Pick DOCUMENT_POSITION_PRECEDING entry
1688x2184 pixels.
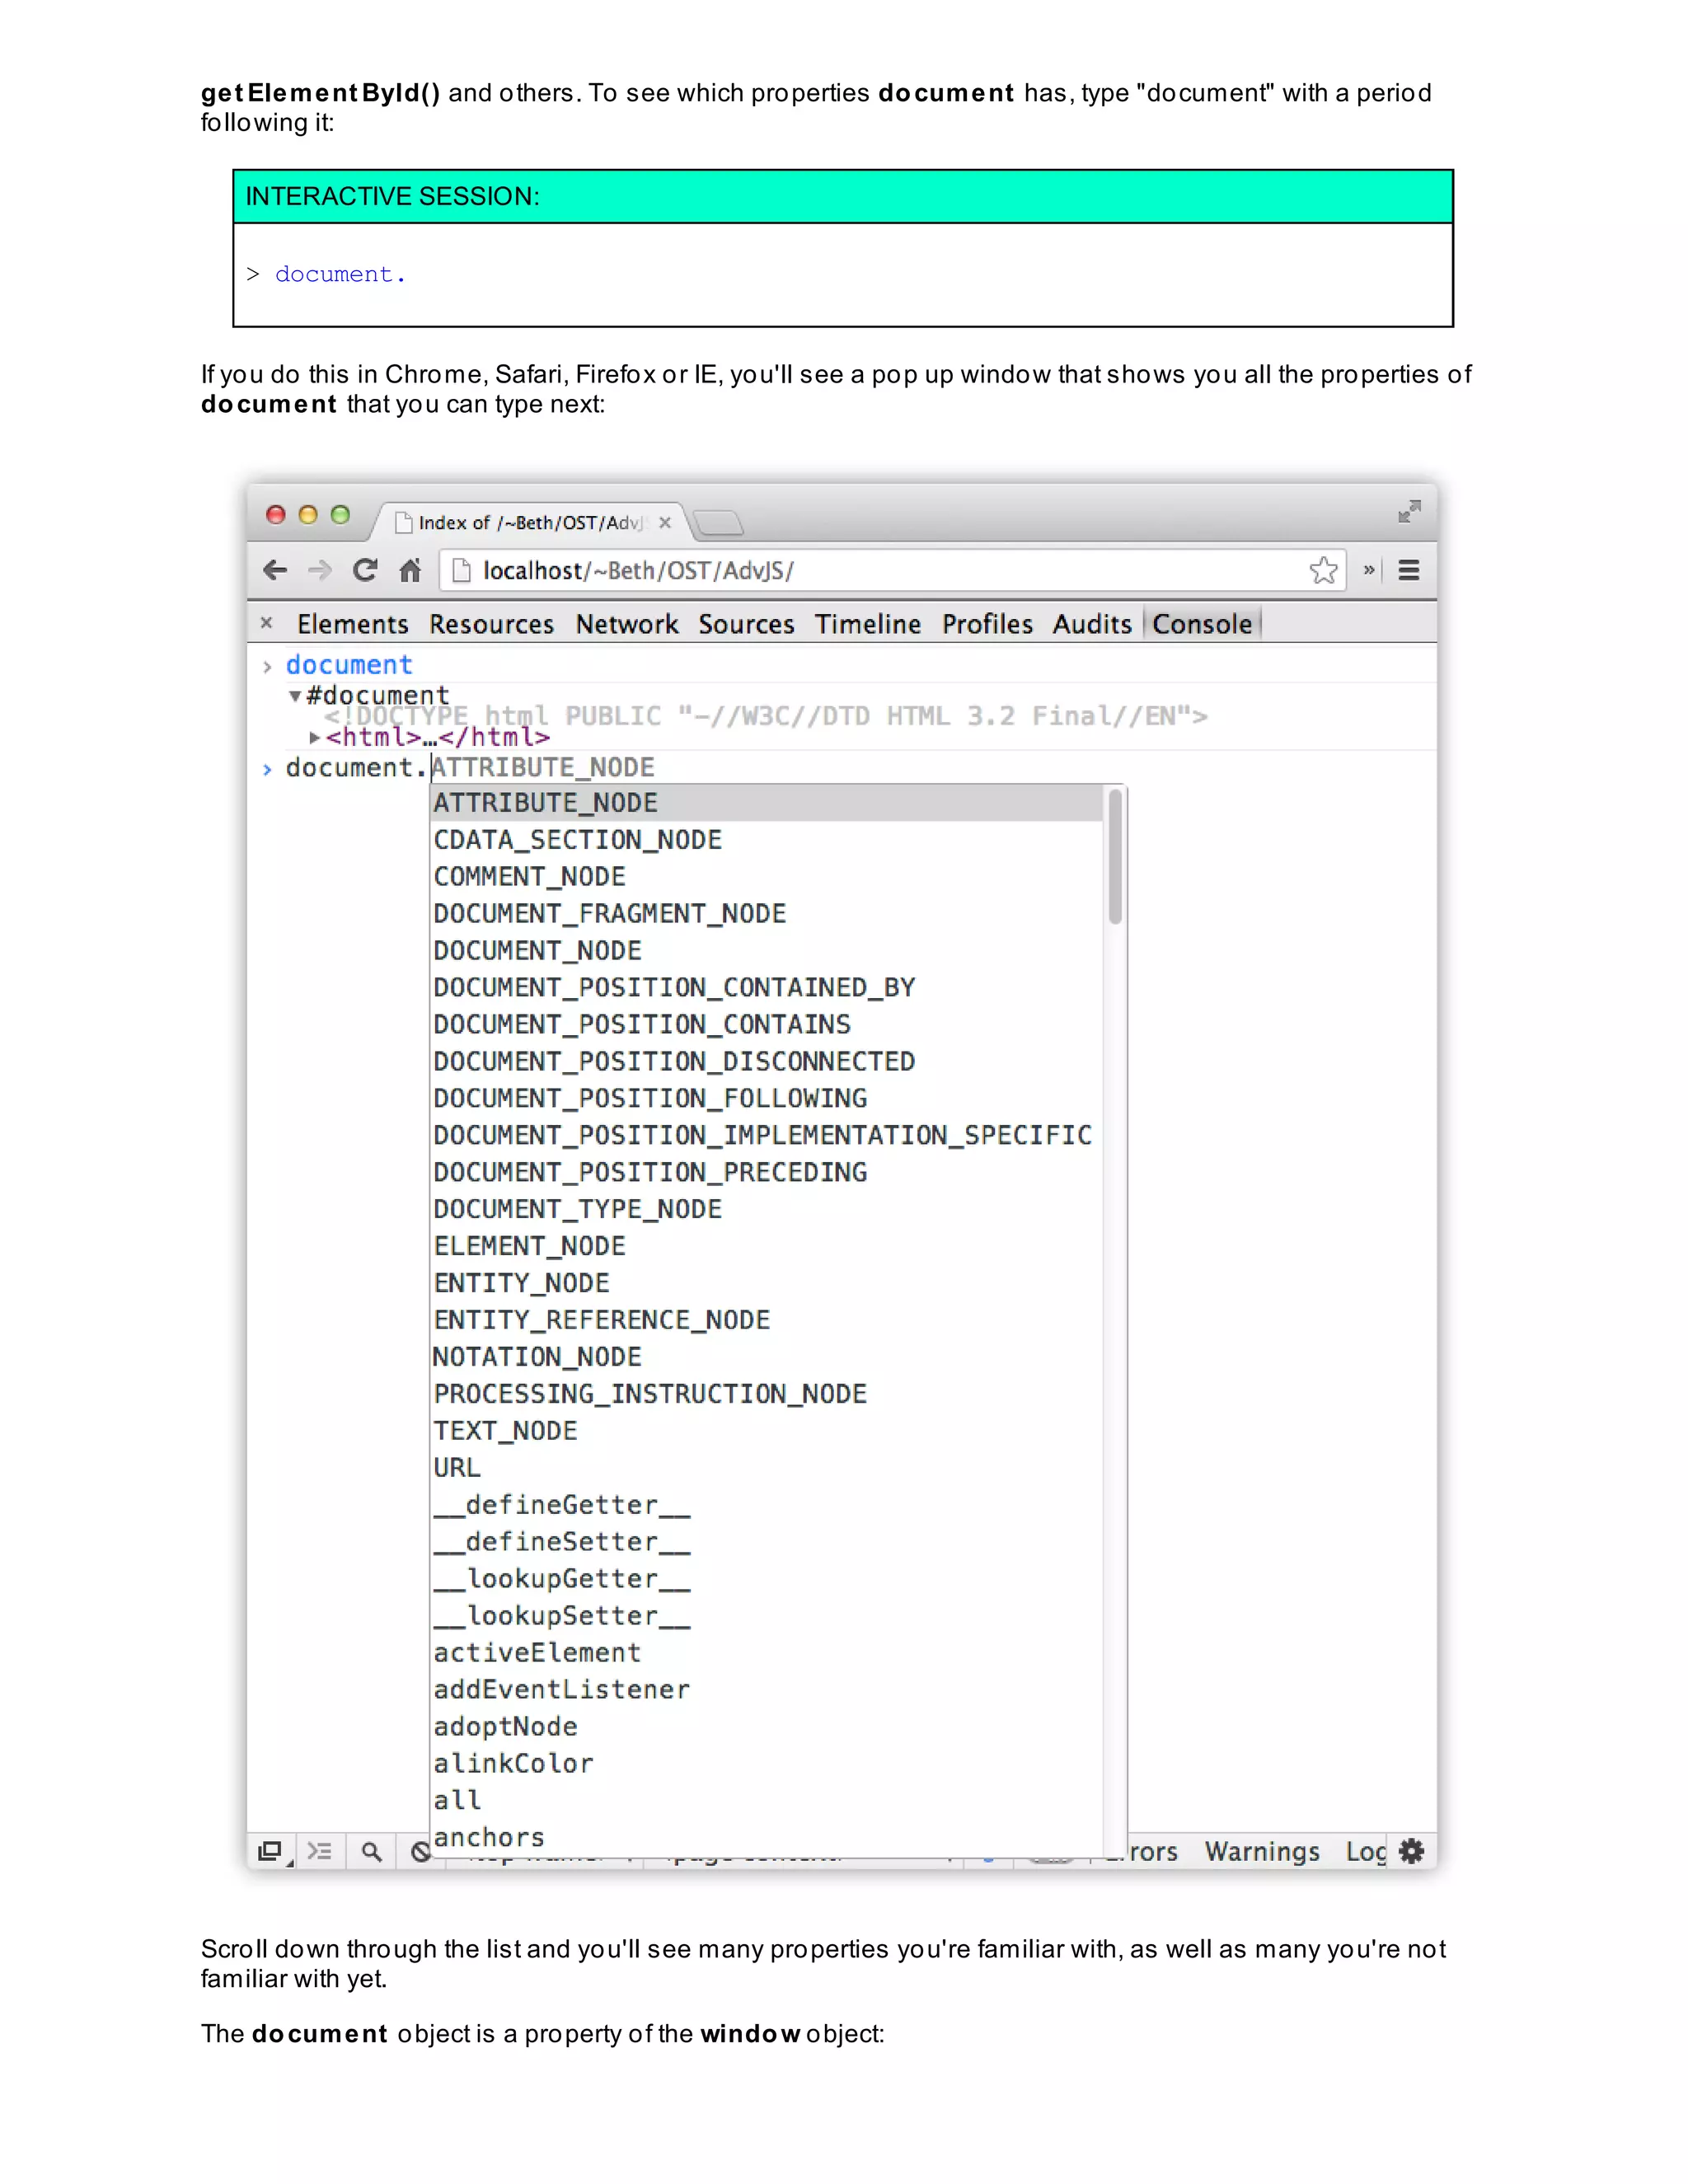click(767, 1173)
